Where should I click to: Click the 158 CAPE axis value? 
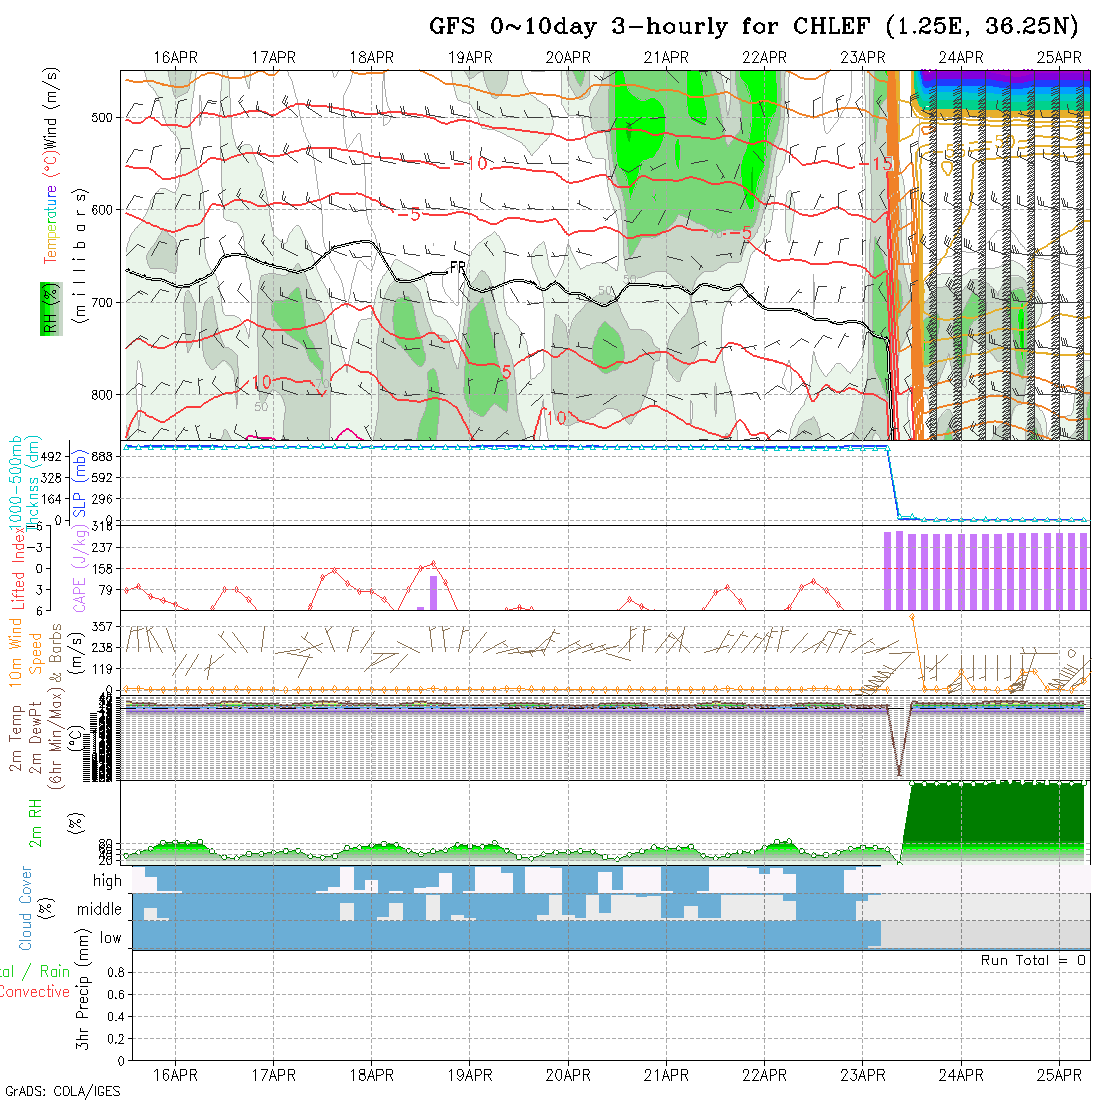102,569
